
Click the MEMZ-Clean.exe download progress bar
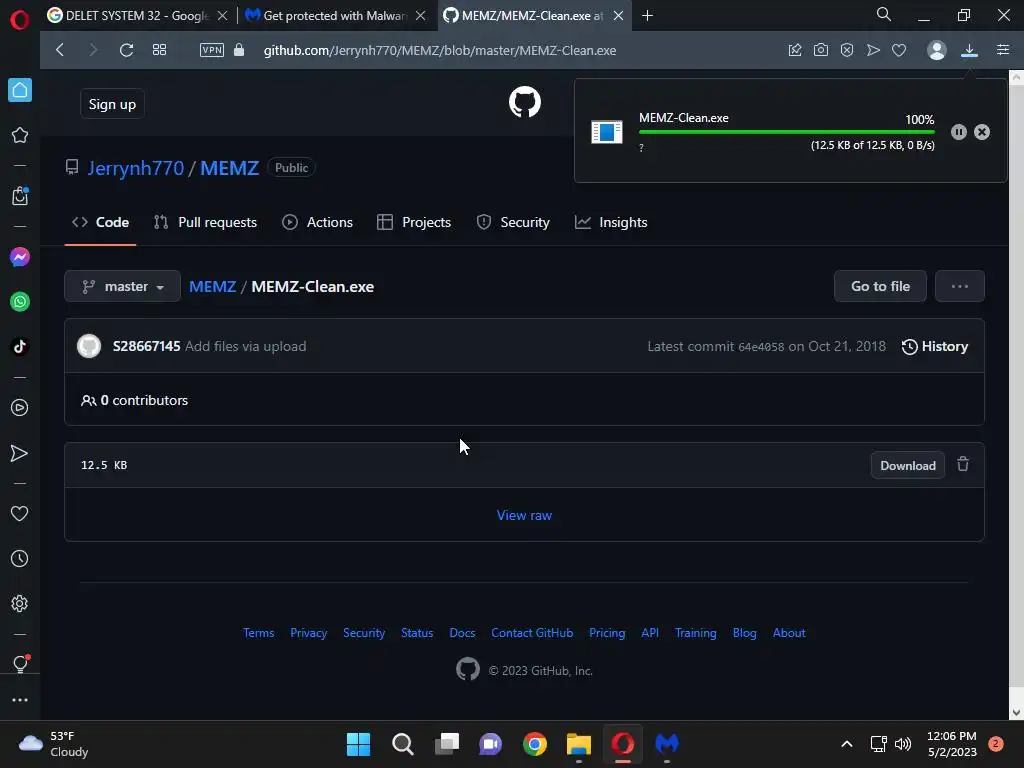786,132
